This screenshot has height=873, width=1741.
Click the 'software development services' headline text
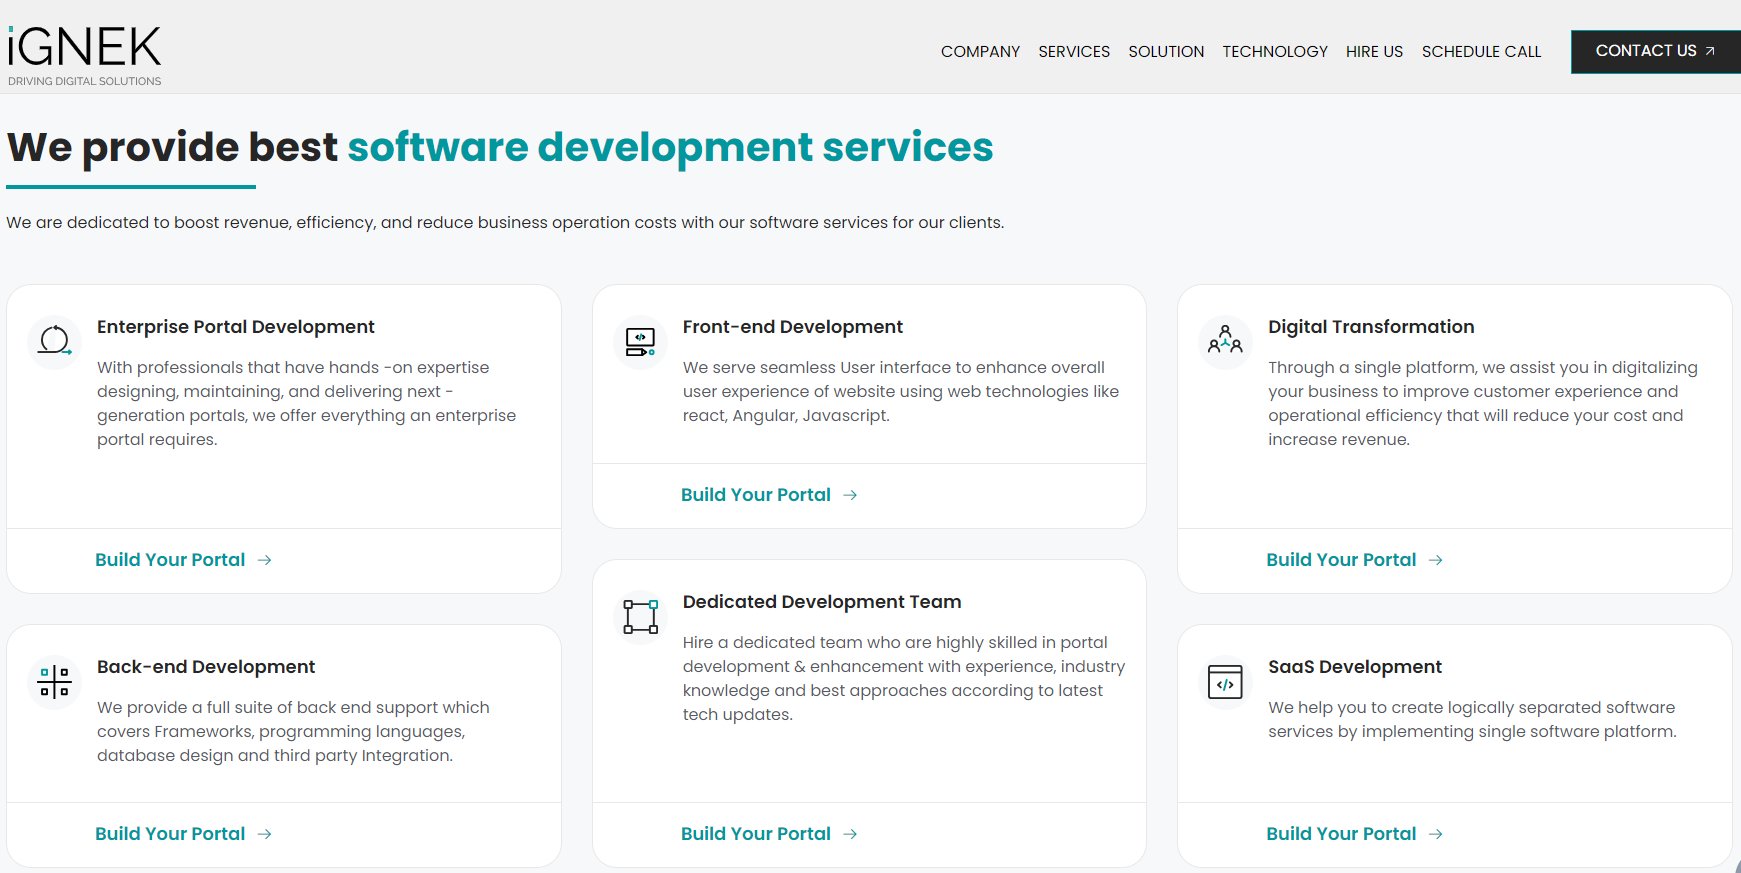pyautogui.click(x=670, y=147)
